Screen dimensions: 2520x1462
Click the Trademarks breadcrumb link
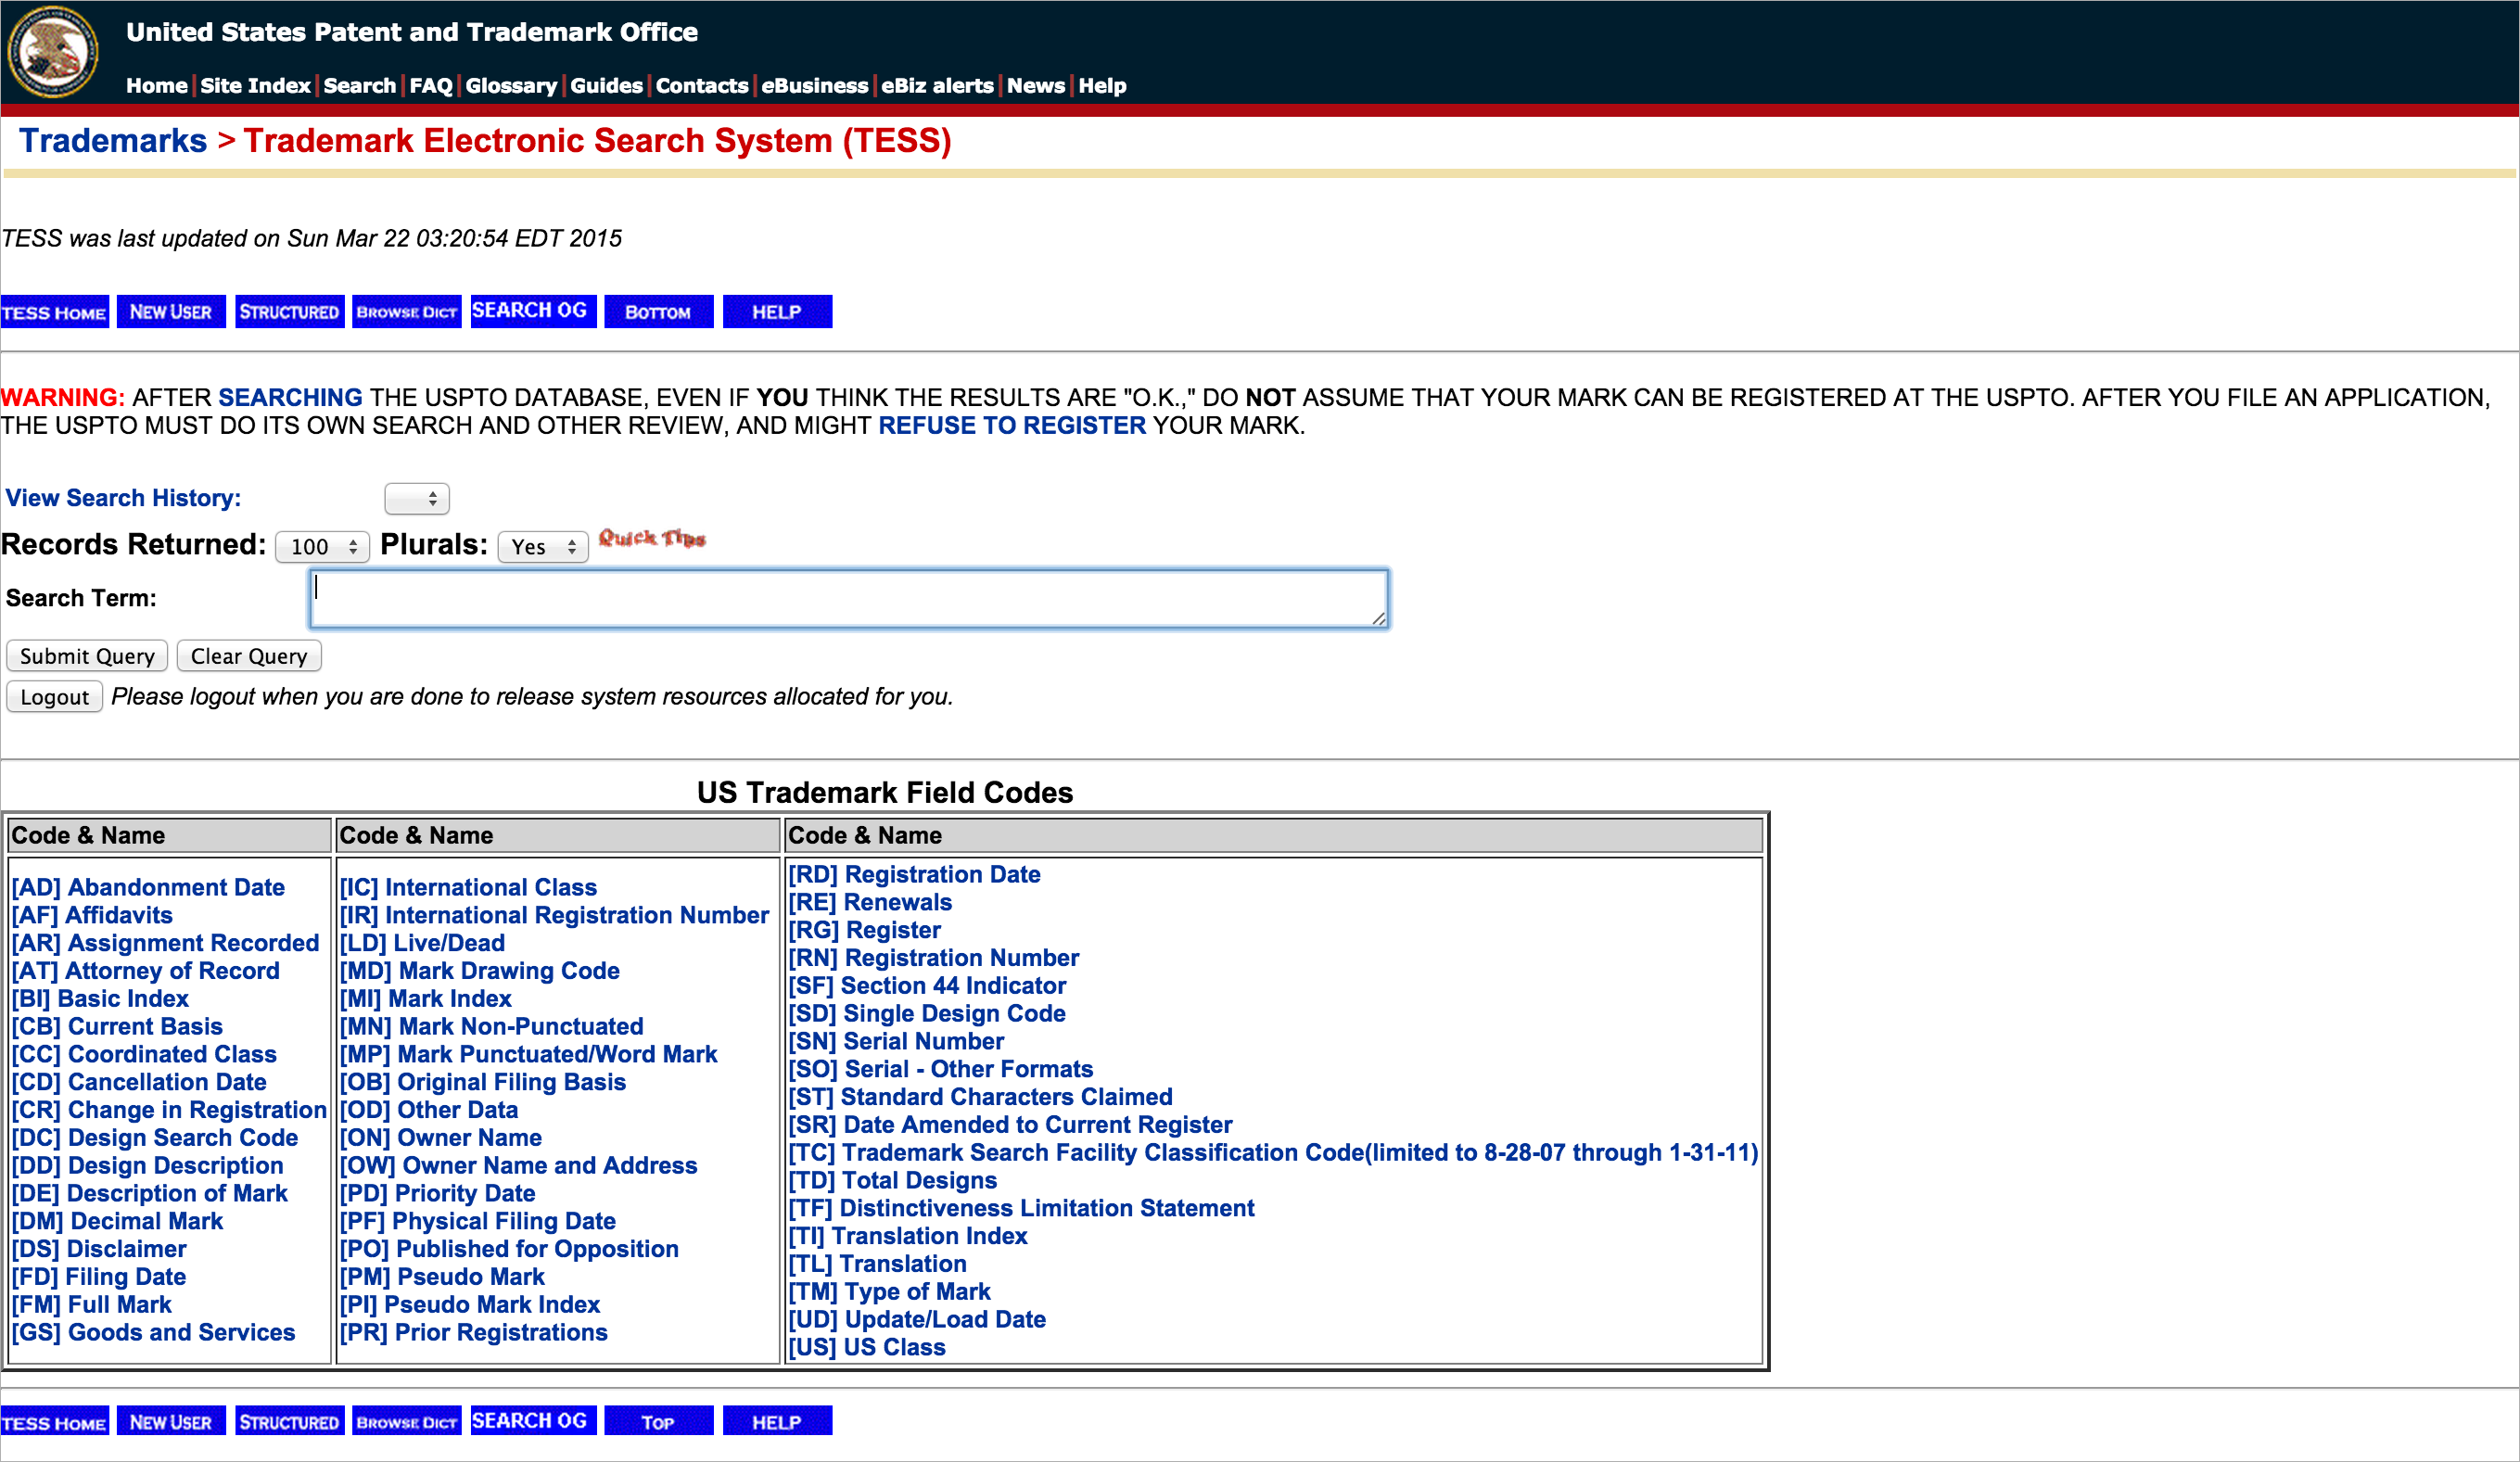113,141
